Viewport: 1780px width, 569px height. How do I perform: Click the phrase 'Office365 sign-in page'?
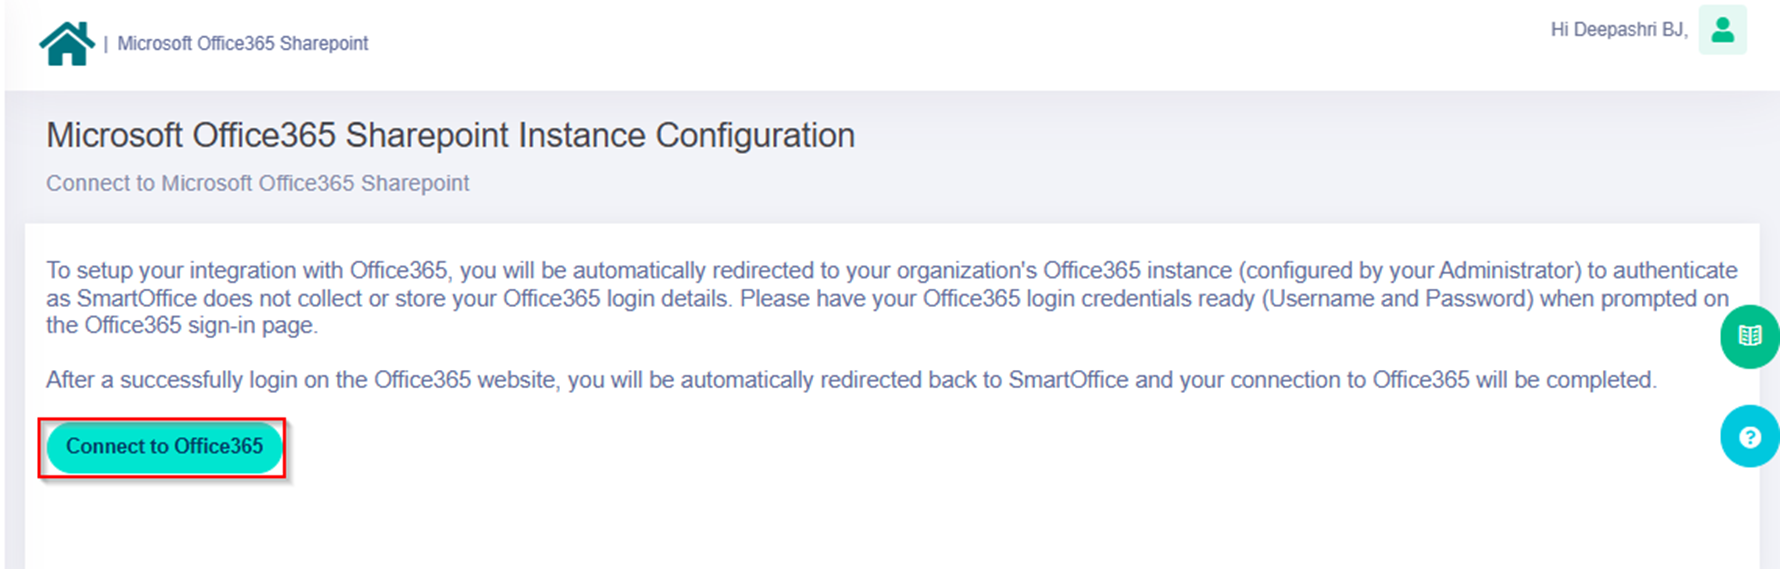[x=200, y=325]
